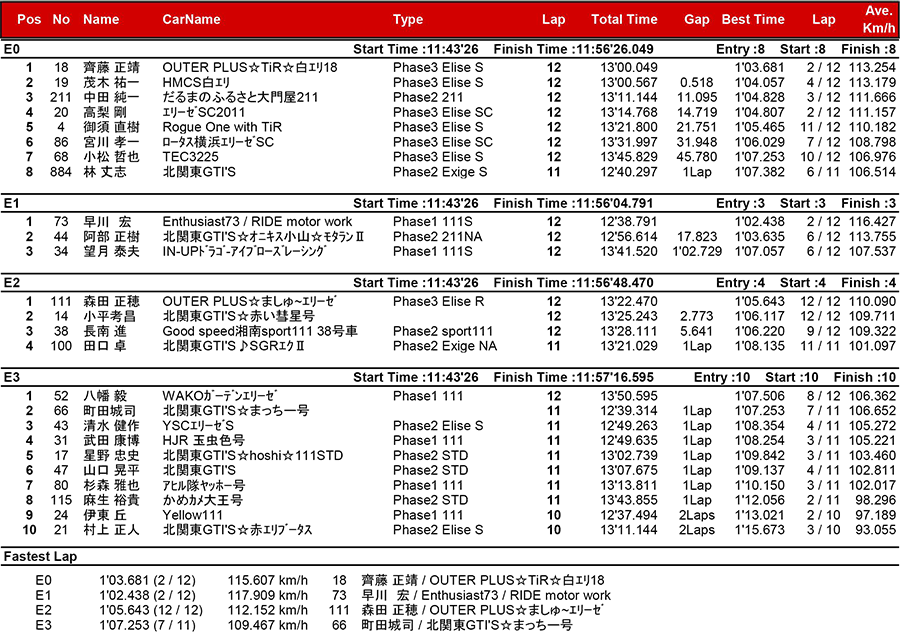Viewport: 900px width, 634px height.
Task: Click fastest lap time '1'05.643 (12 / 12)'
Action: (x=151, y=611)
